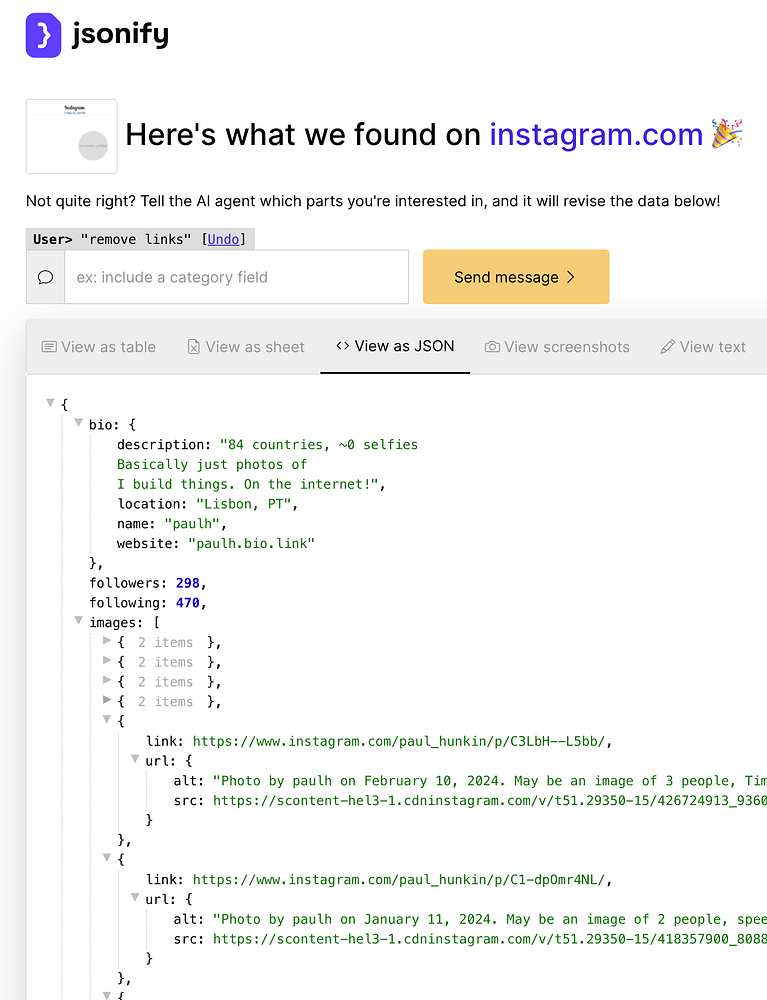
Task: Open the instagram.com link in heading
Action: pos(596,134)
